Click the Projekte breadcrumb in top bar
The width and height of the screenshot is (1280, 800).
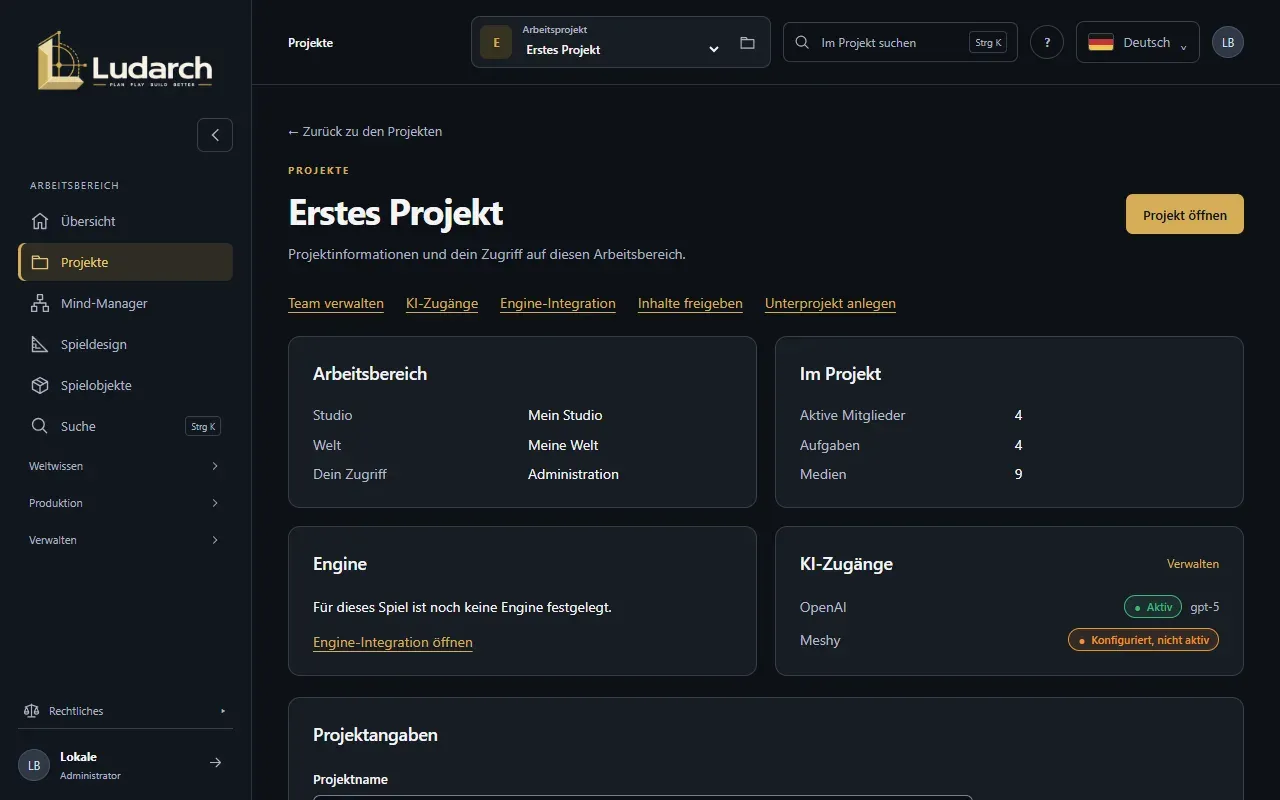coord(311,43)
